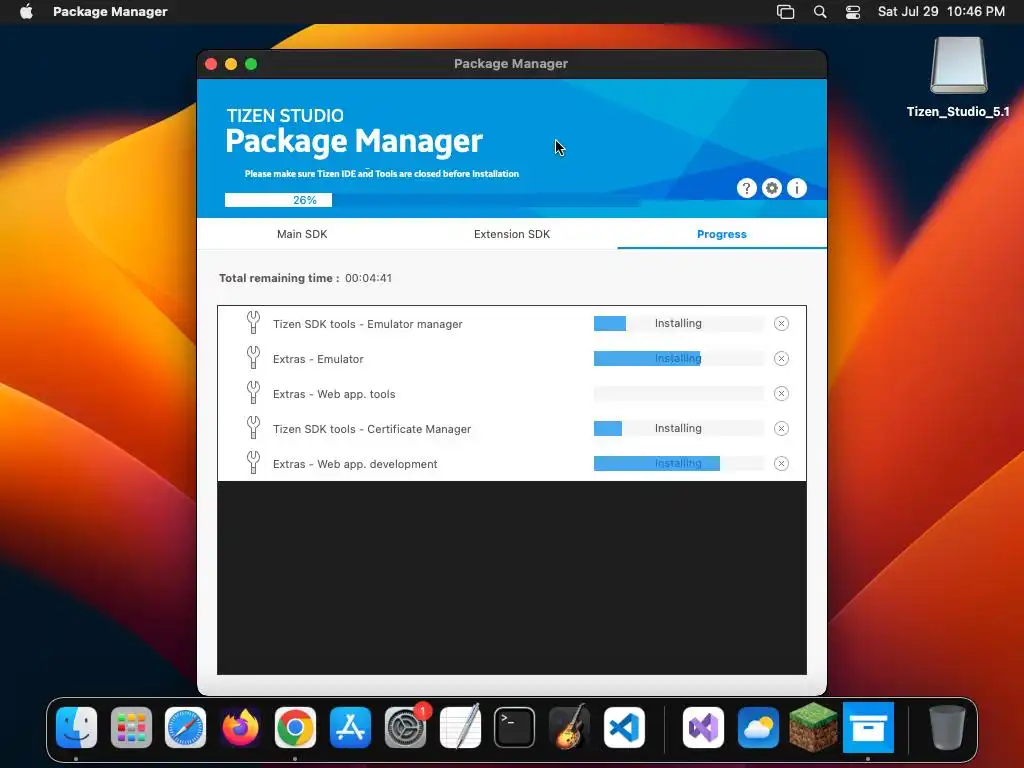Launch Terminal from the Dock
Viewport: 1024px width, 768px height.
(x=515, y=727)
